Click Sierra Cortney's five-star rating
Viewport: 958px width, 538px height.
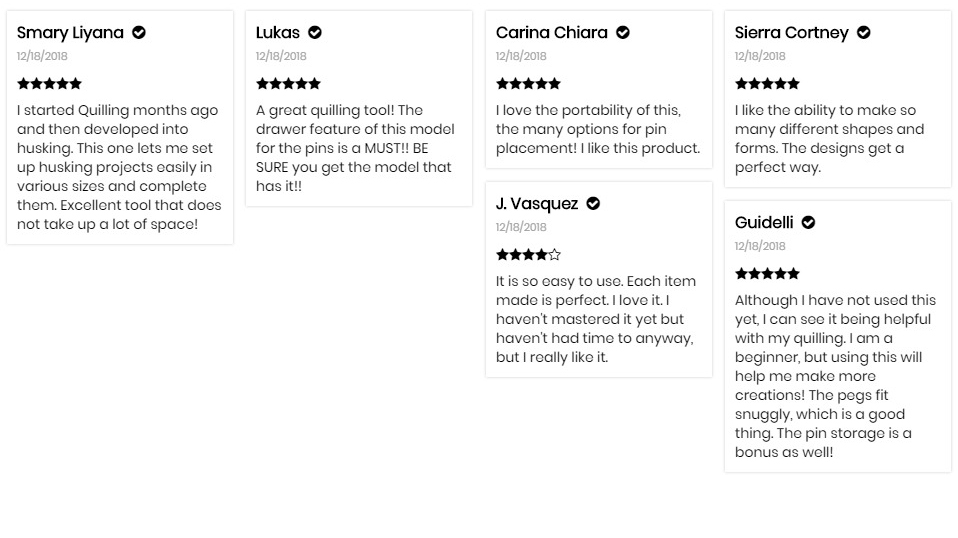[x=767, y=84]
